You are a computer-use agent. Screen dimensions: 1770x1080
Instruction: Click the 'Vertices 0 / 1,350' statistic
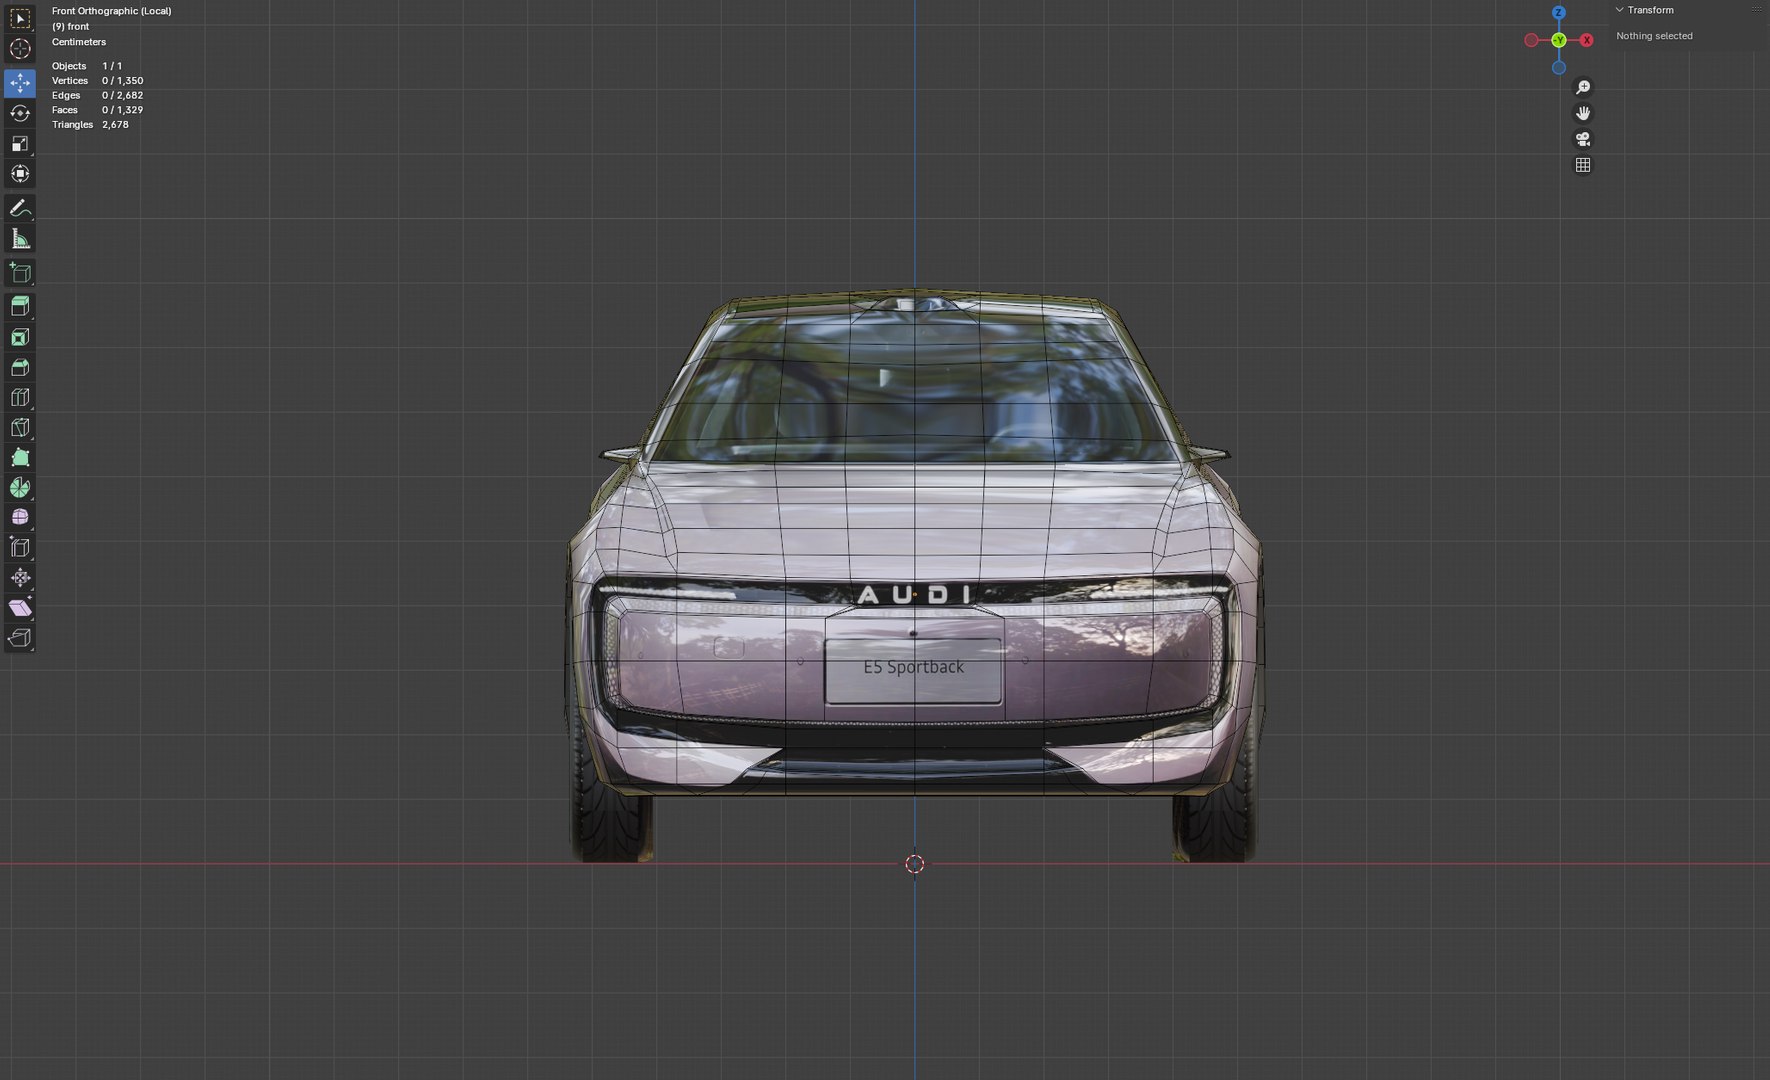(97, 81)
